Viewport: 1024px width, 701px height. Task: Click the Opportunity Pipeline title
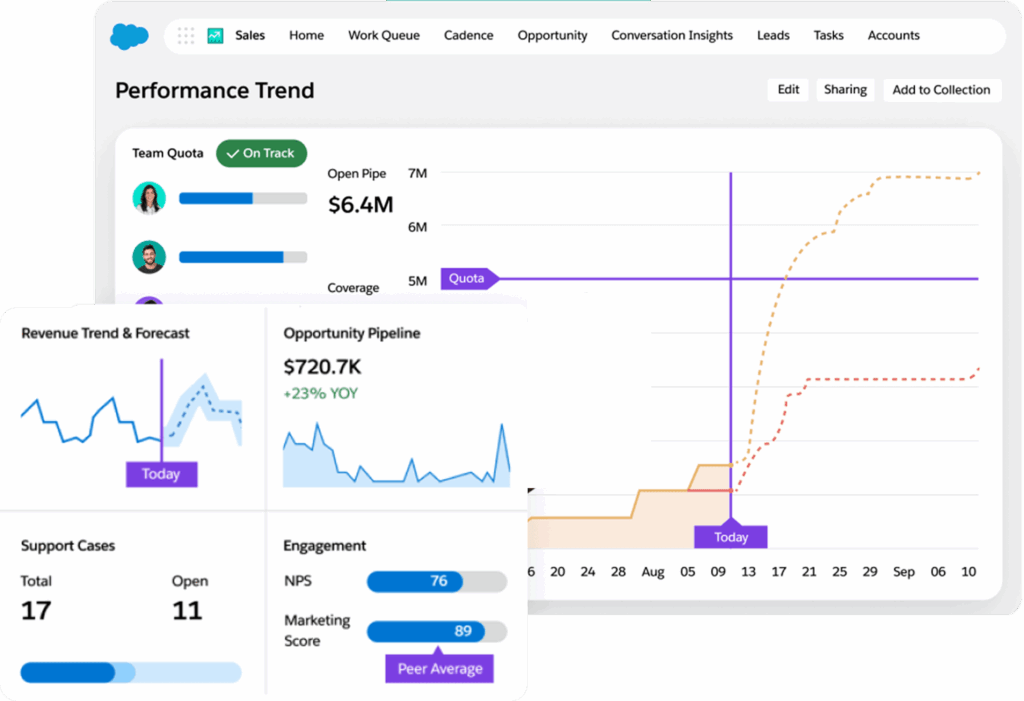click(351, 333)
